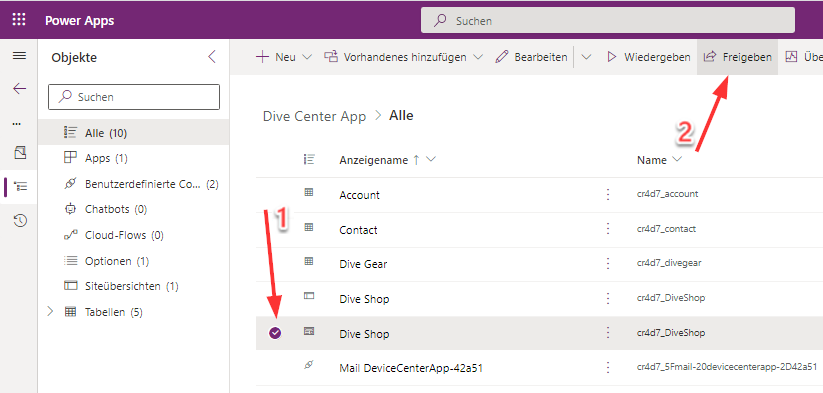
Task: Select Optionen (1) in object tree
Action: pyautogui.click(x=134, y=261)
